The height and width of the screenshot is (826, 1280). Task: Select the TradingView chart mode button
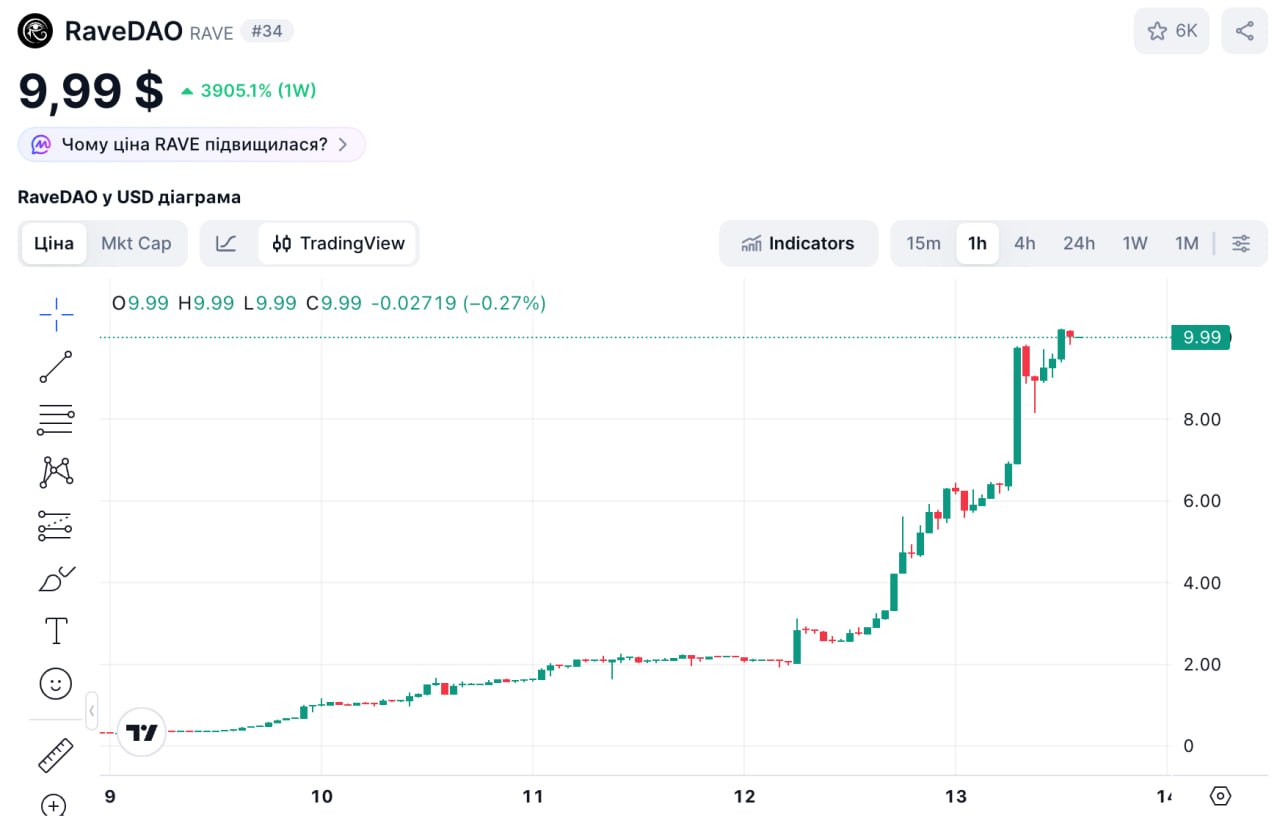[x=339, y=243]
